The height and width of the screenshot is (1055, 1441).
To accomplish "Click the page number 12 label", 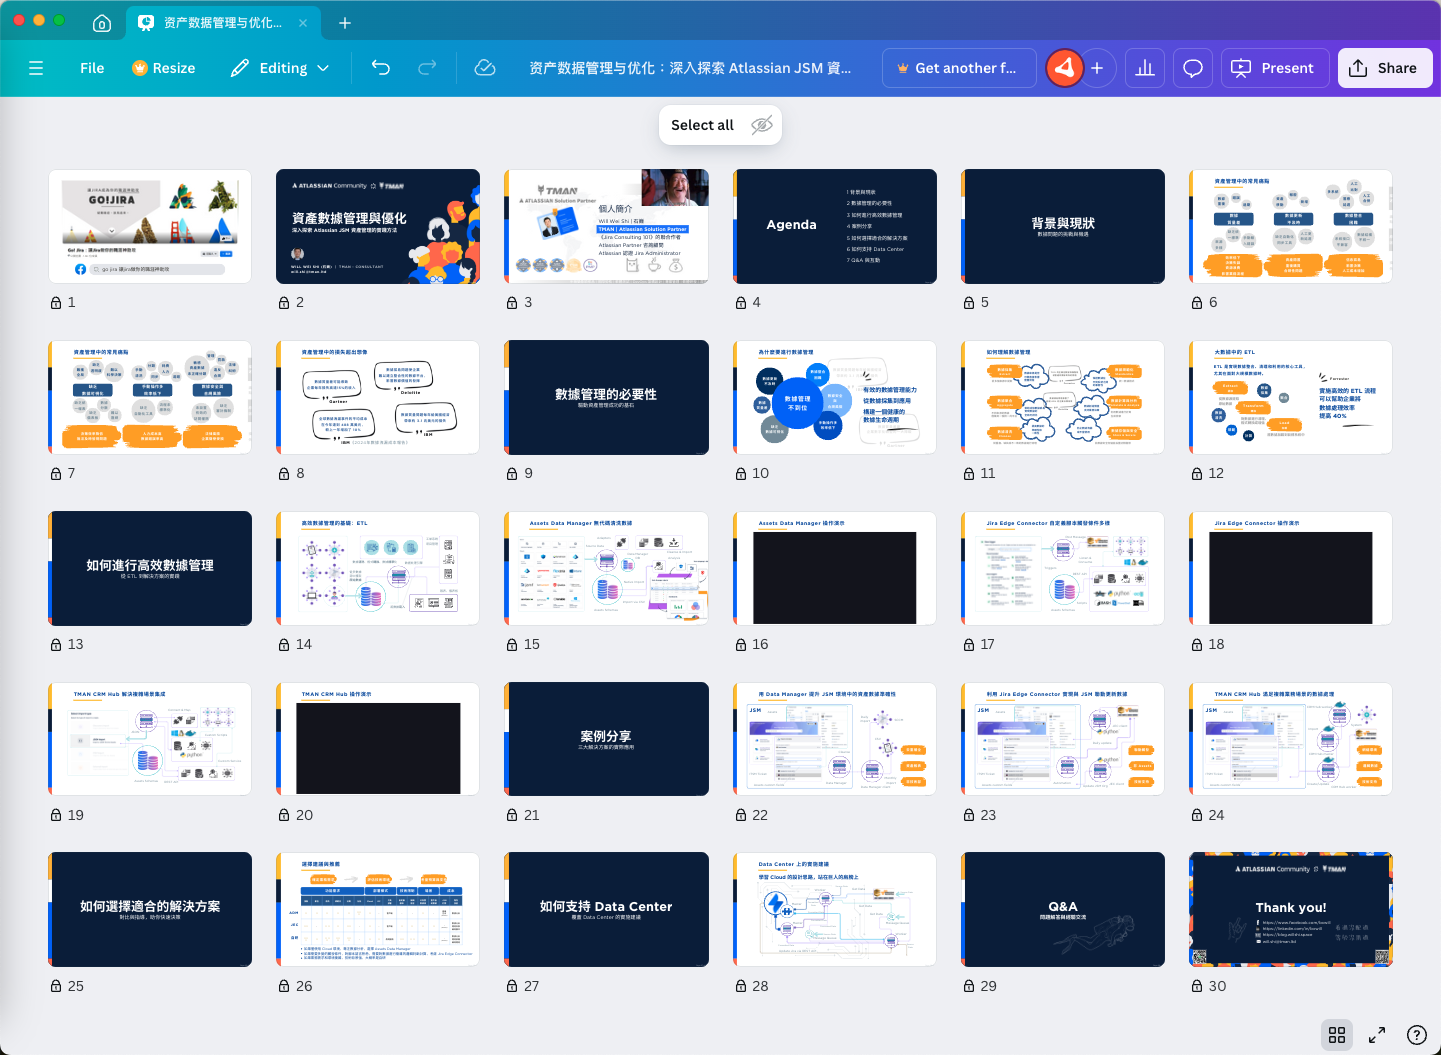I will (1216, 473).
